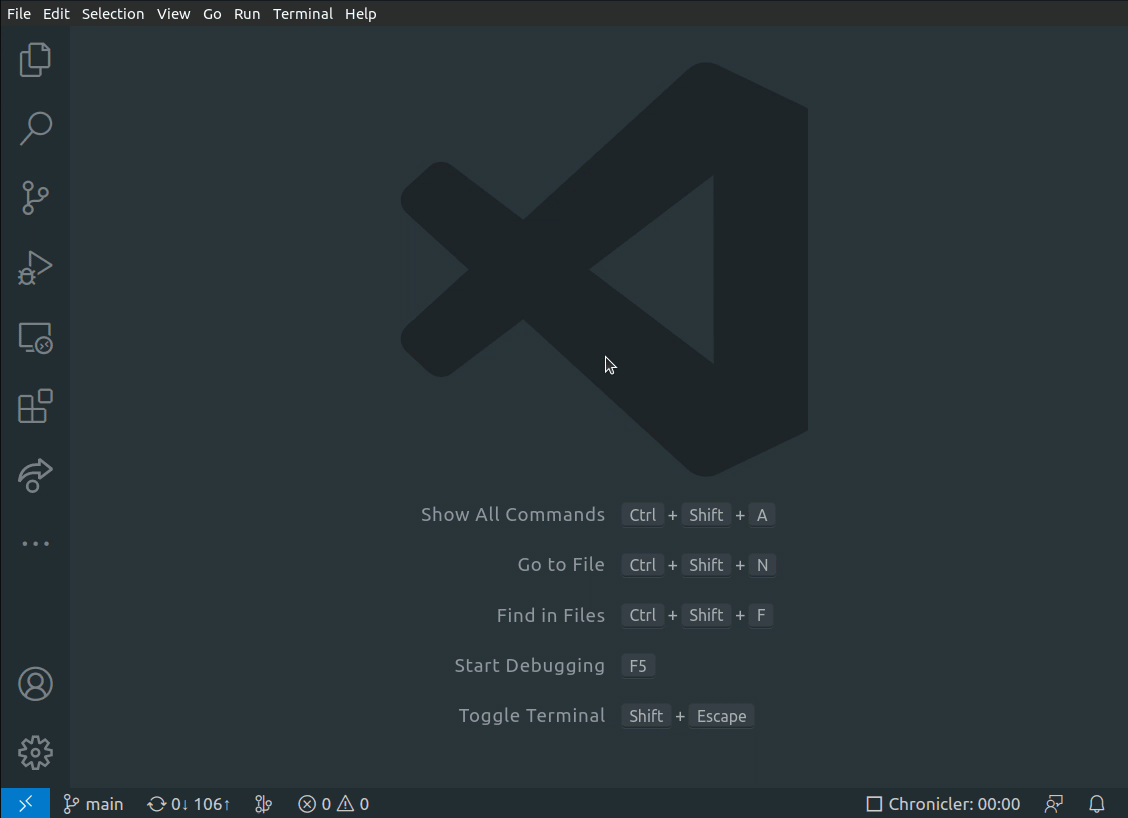Open Problems via warnings count icon
Viewport: 1128px width, 818px height.
tap(353, 804)
